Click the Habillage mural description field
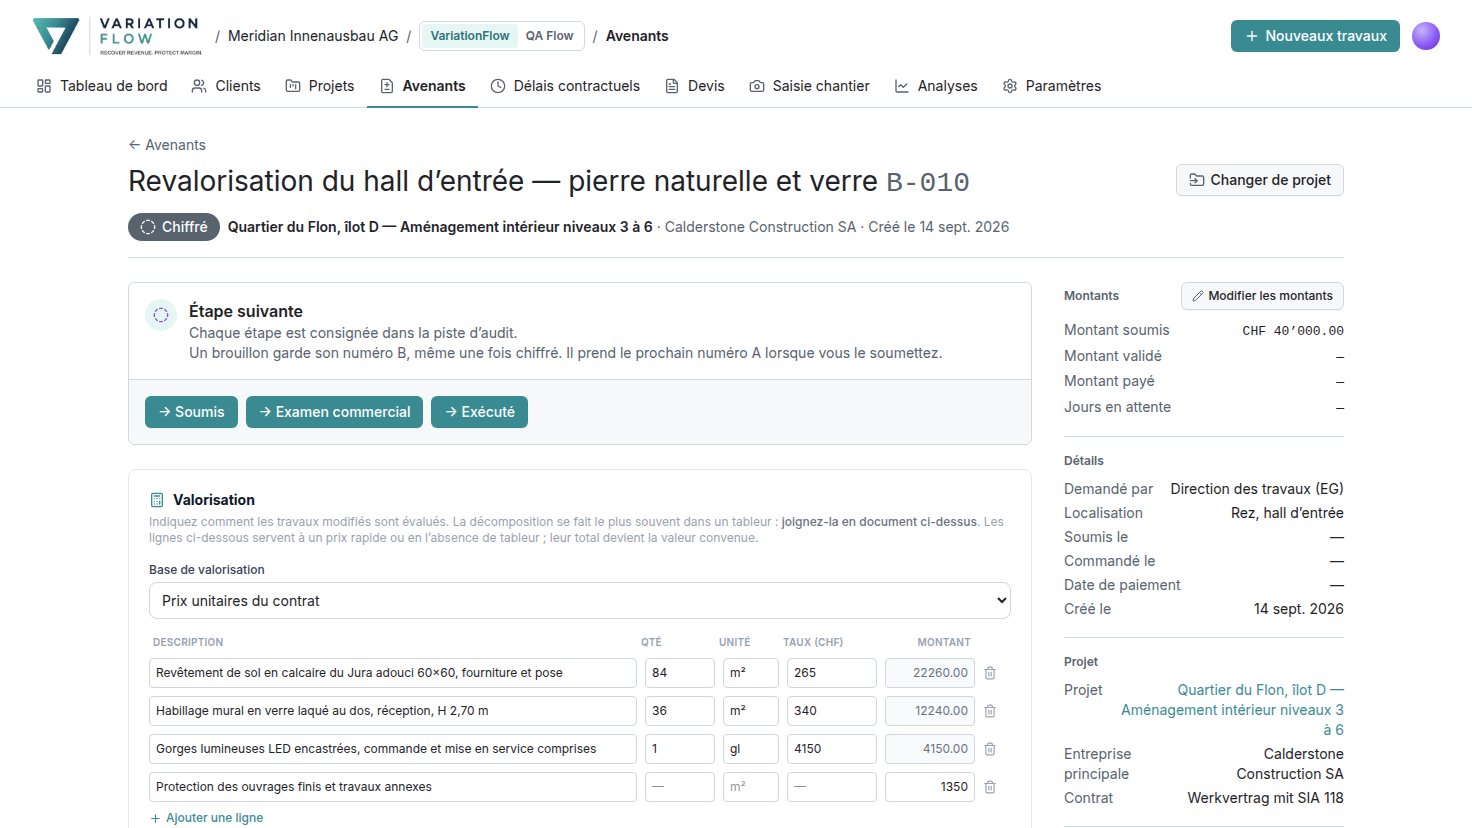Image resolution: width=1472 pixels, height=828 pixels. coord(393,711)
